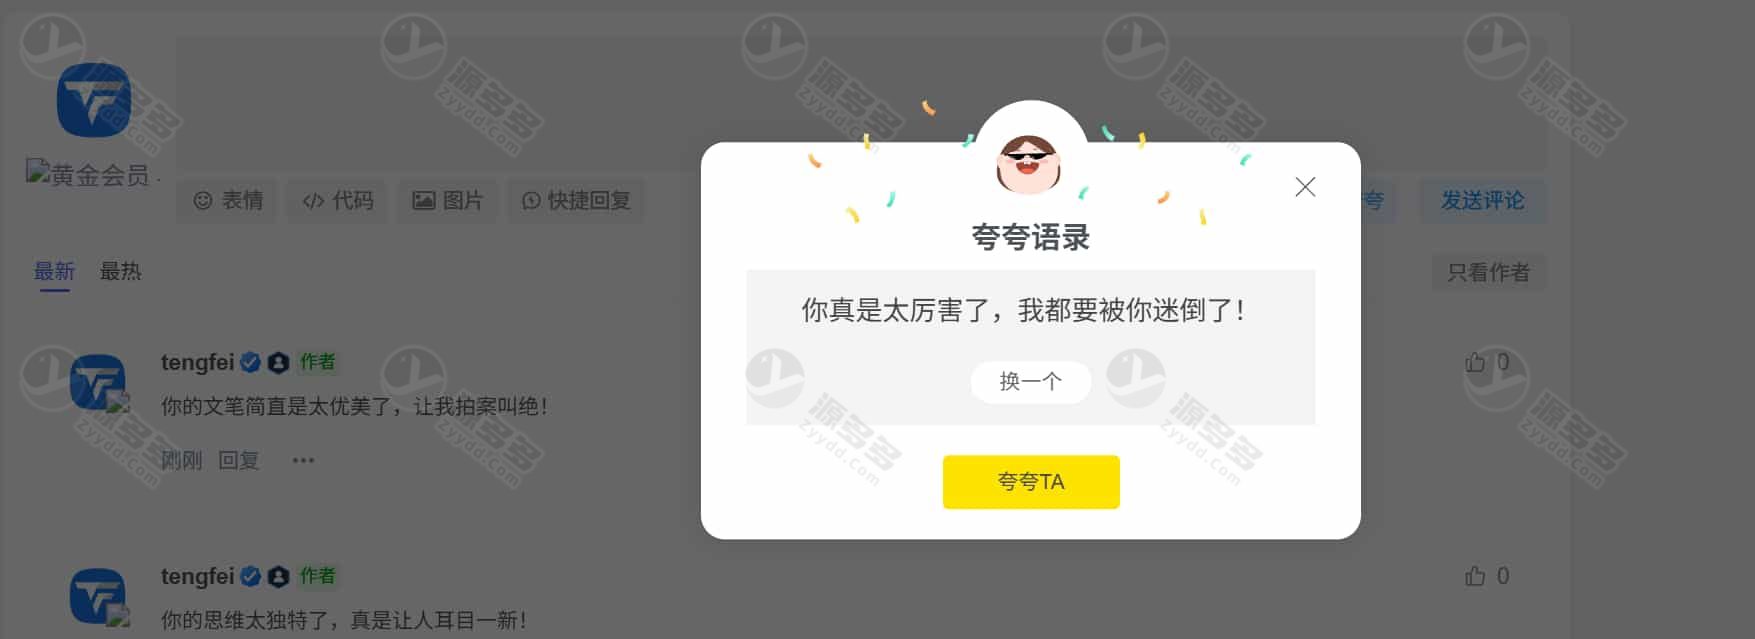Image resolution: width=1755 pixels, height=639 pixels.
Task: Get another praise phrase with 换一个
Action: point(1031,381)
